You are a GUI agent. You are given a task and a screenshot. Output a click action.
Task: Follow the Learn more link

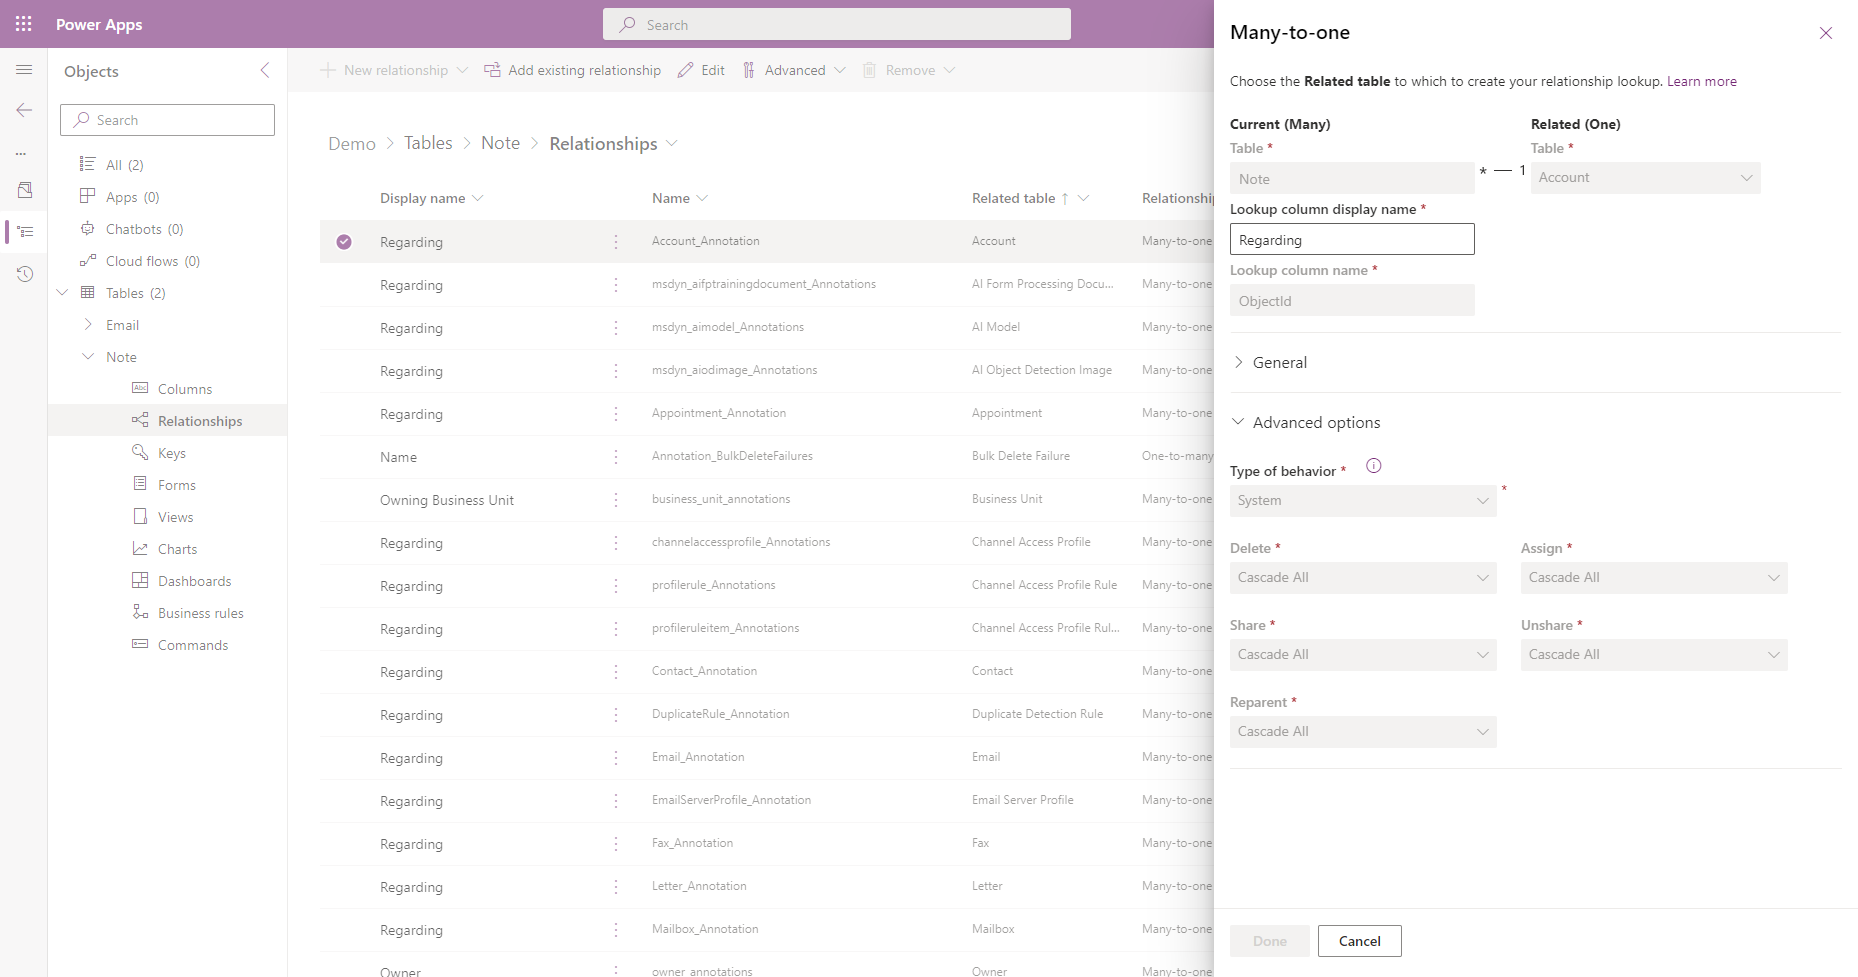click(x=1701, y=82)
